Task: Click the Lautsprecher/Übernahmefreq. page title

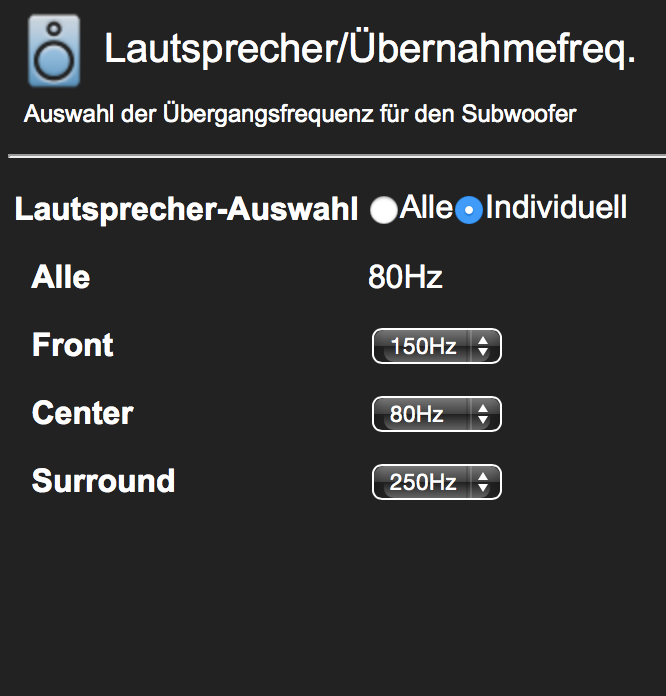Action: point(370,50)
